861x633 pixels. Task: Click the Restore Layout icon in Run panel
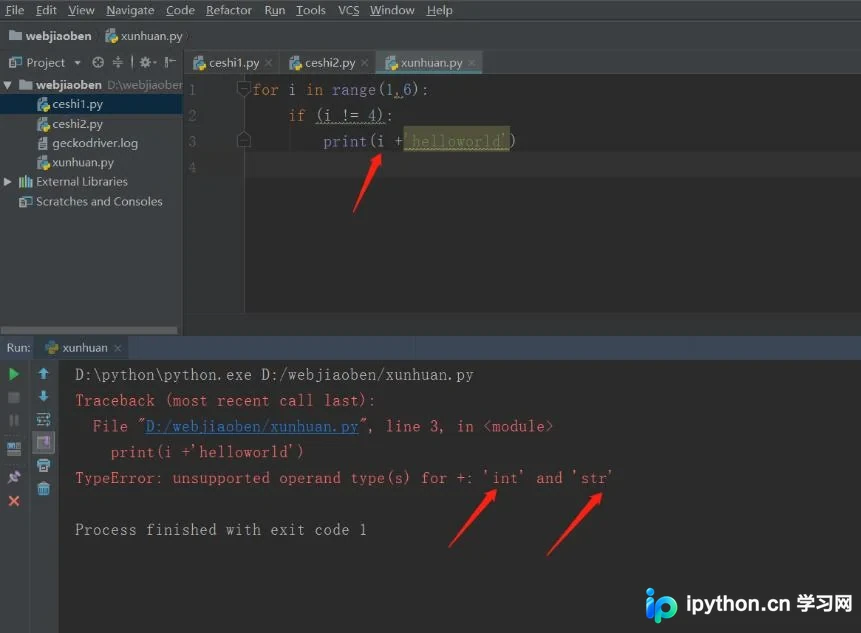(14, 449)
